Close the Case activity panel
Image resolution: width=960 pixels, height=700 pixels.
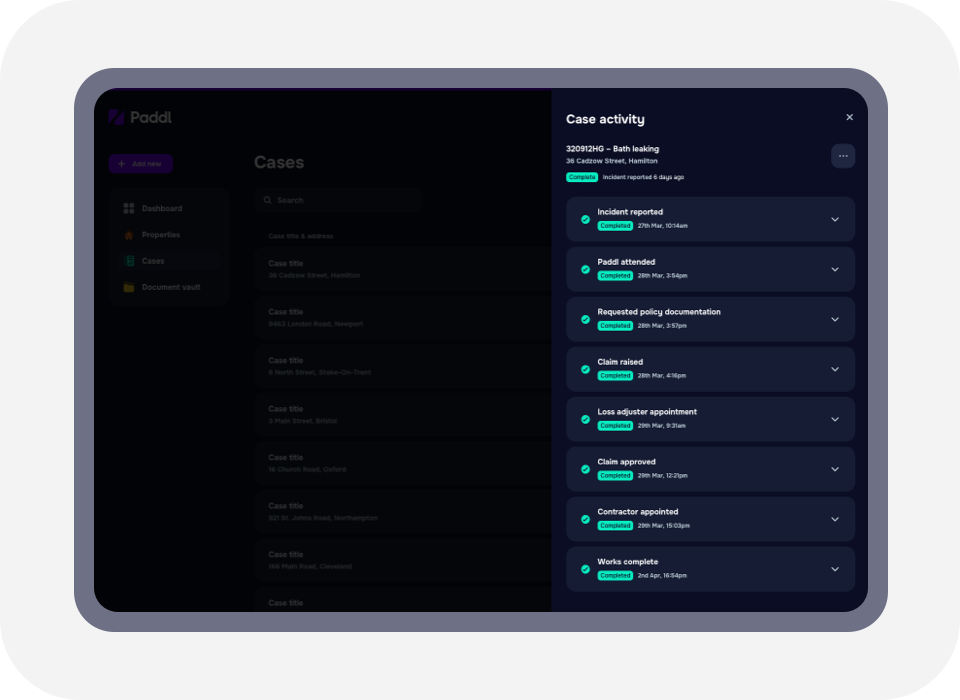[849, 118]
